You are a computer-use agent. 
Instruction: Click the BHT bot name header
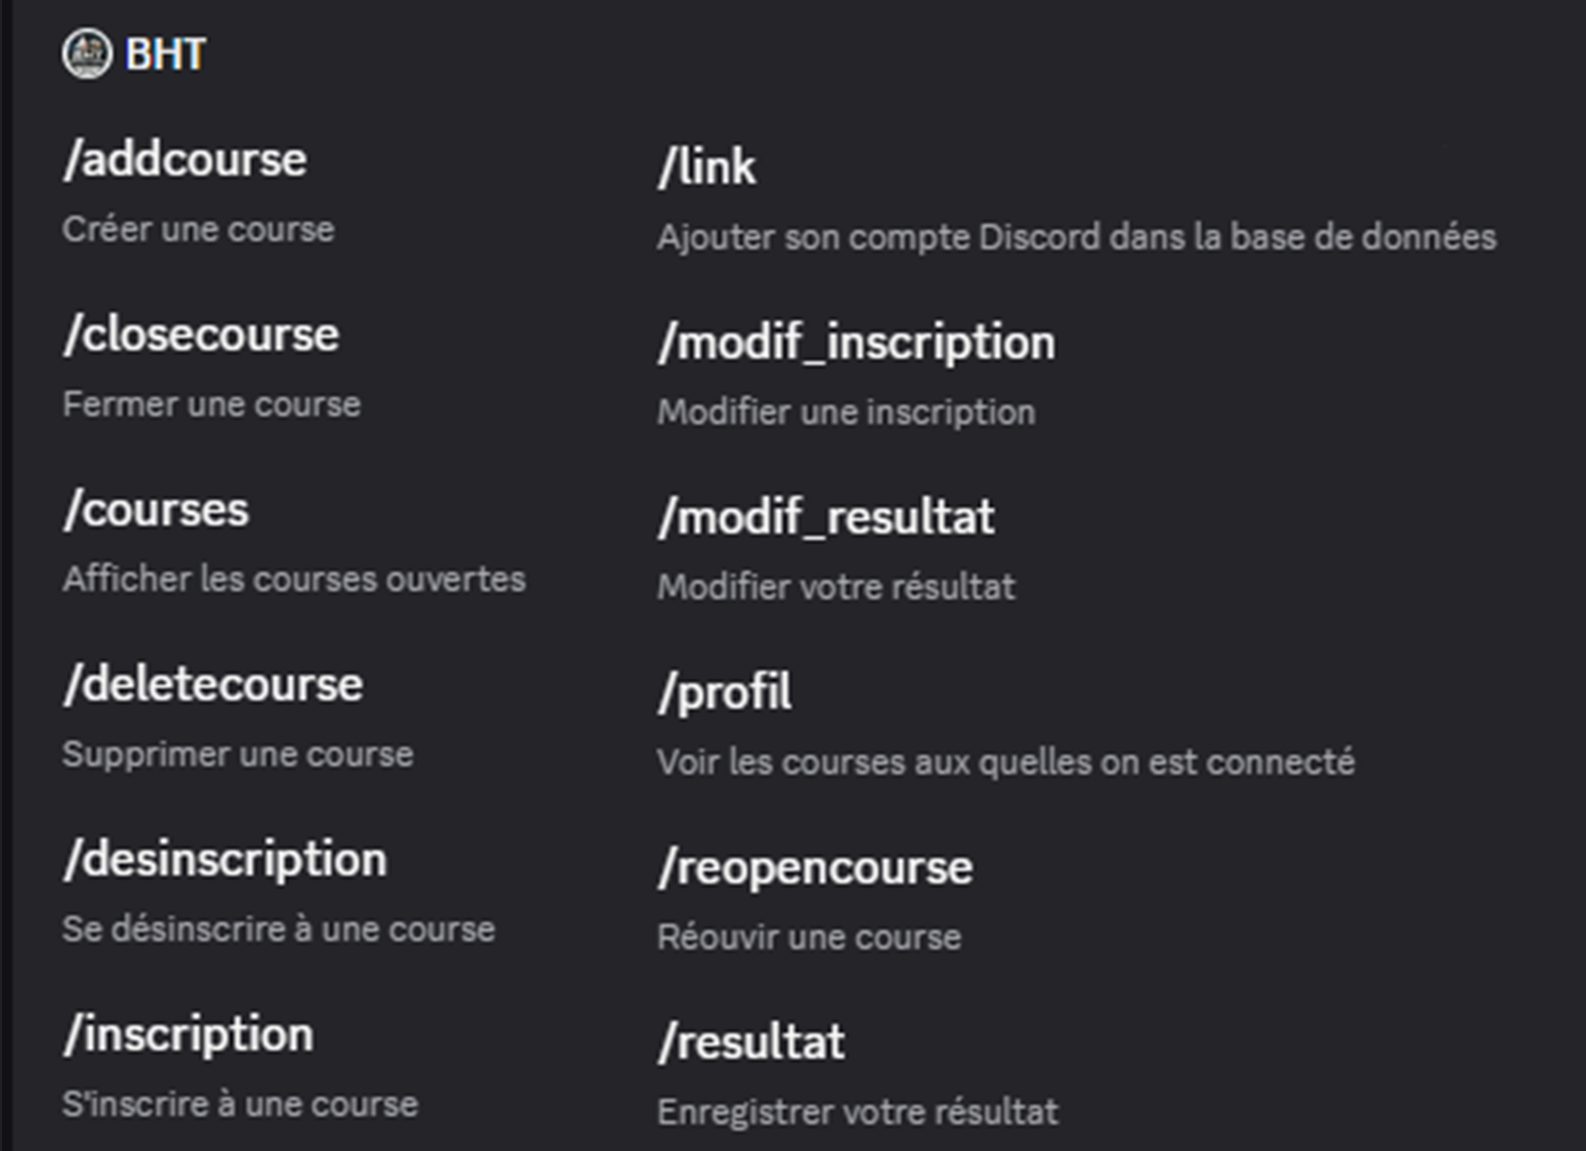tap(165, 54)
